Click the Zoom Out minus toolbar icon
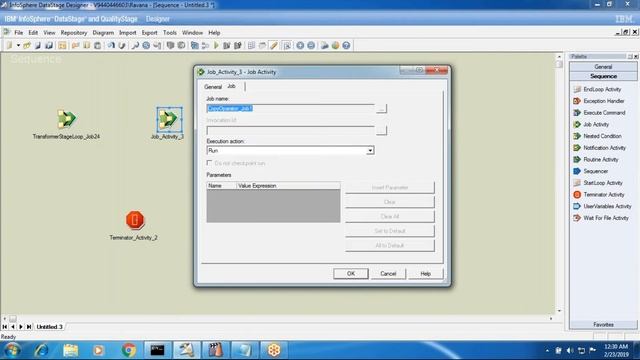The width and height of the screenshot is (640, 360). [311, 45]
